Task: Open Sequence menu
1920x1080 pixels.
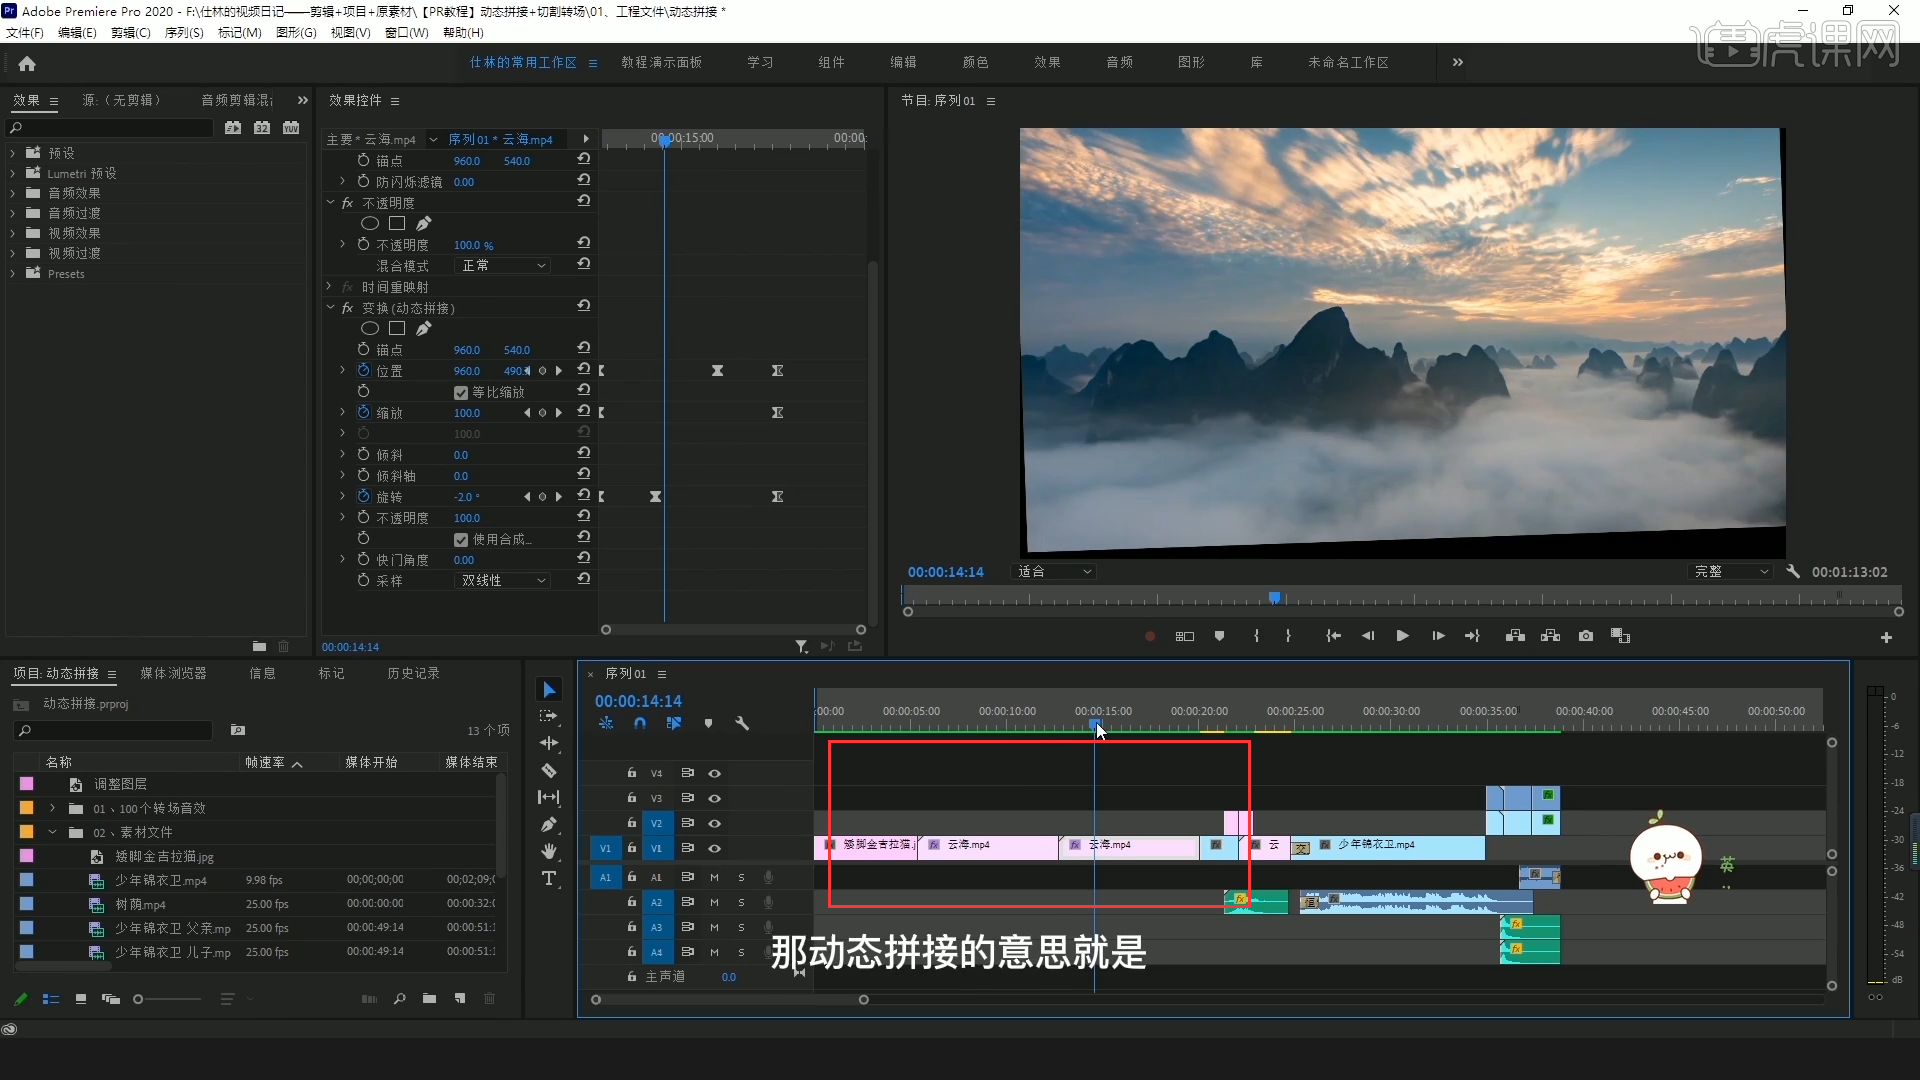Action: click(184, 33)
